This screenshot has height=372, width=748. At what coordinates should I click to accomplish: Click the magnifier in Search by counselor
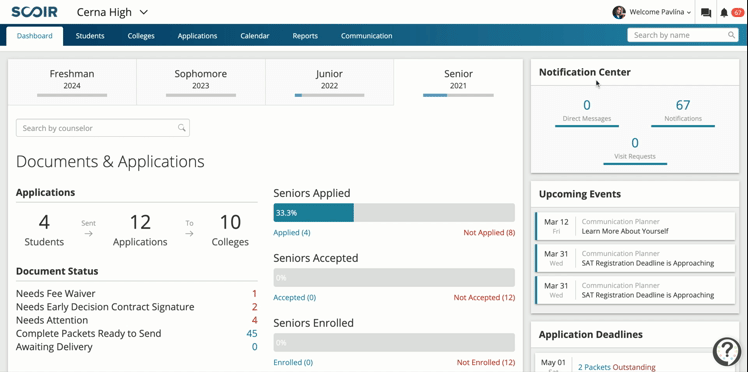pyautogui.click(x=181, y=128)
